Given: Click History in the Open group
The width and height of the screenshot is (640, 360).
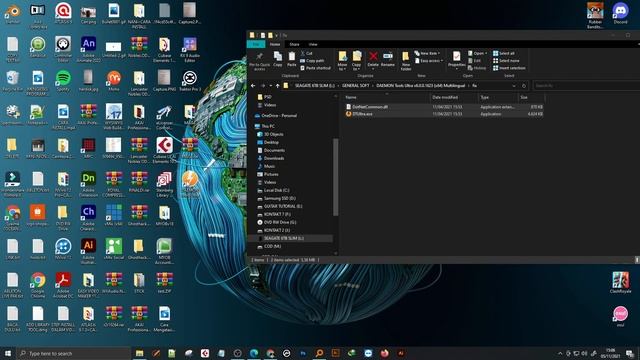Looking at the screenshot, I should tap(477, 68).
